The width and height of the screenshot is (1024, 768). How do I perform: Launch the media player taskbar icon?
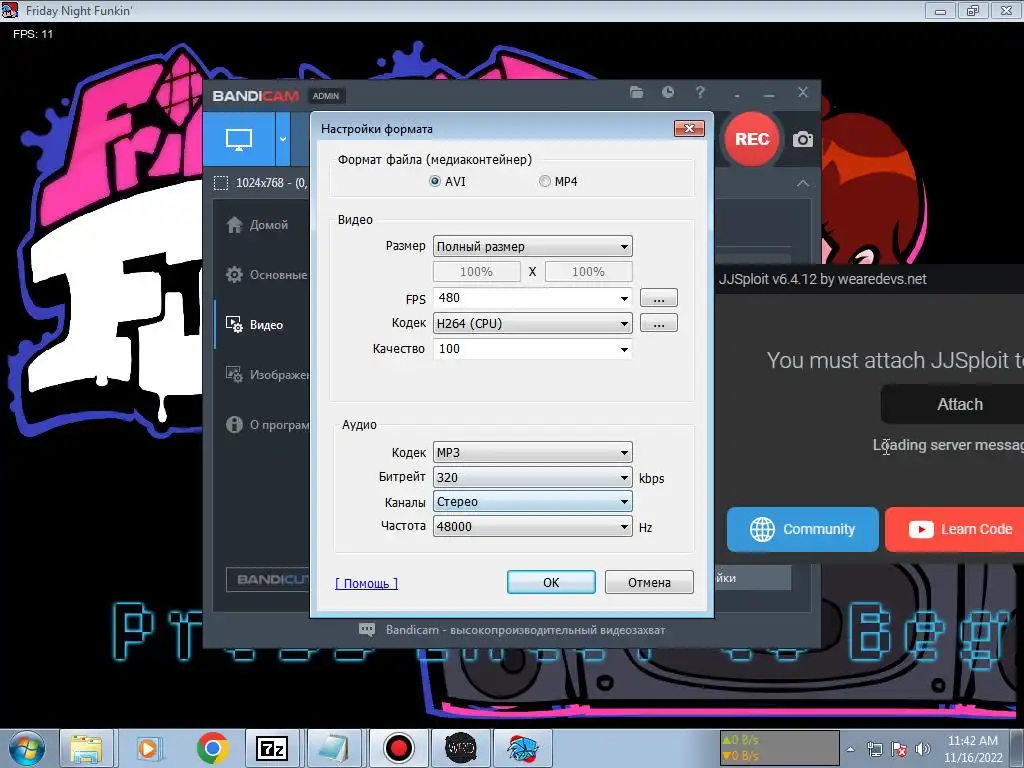click(149, 748)
